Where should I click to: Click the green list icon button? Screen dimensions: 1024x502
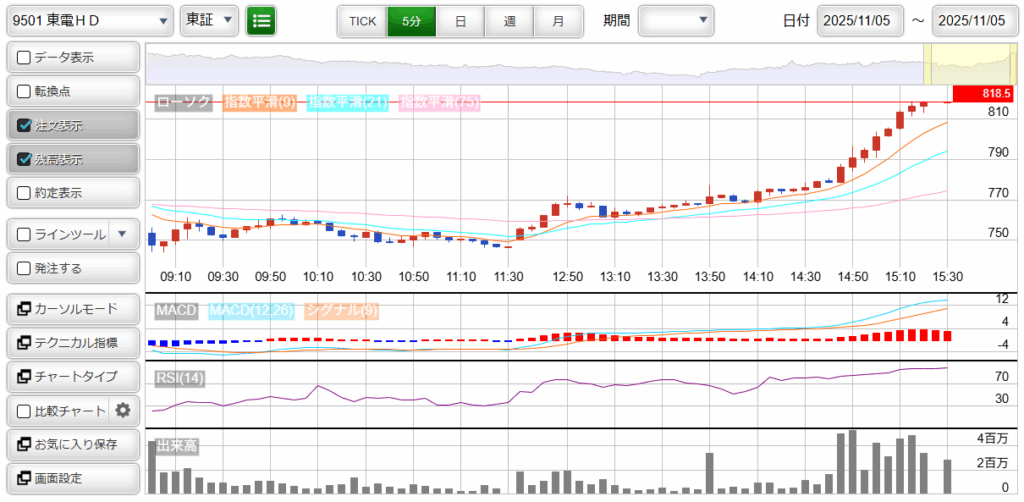261,20
